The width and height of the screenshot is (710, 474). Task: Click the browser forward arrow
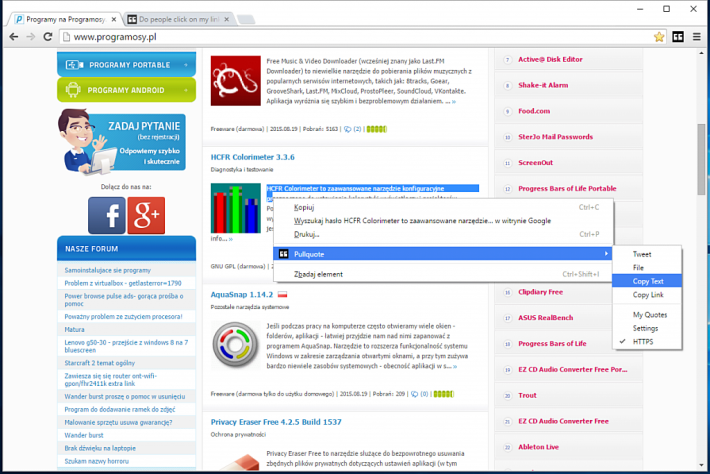tap(31, 37)
